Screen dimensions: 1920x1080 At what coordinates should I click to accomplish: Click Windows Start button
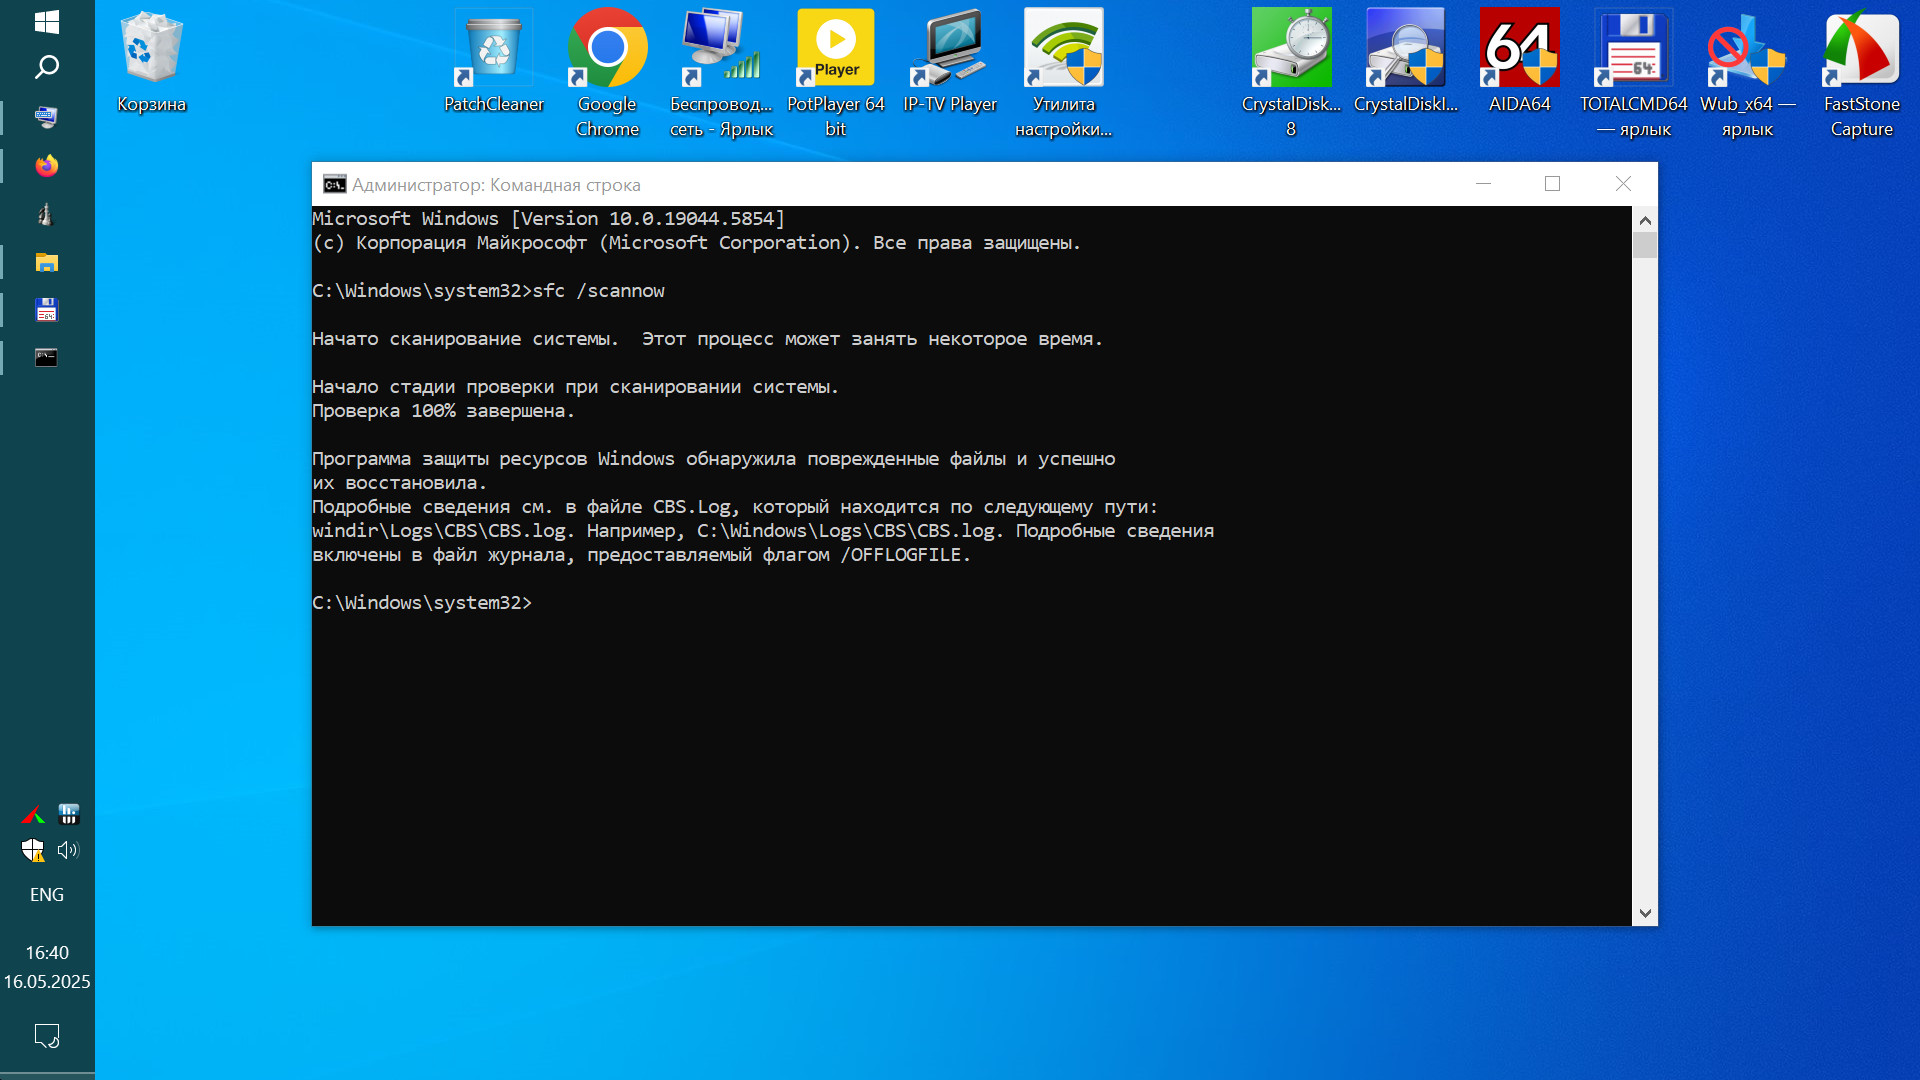click(46, 22)
